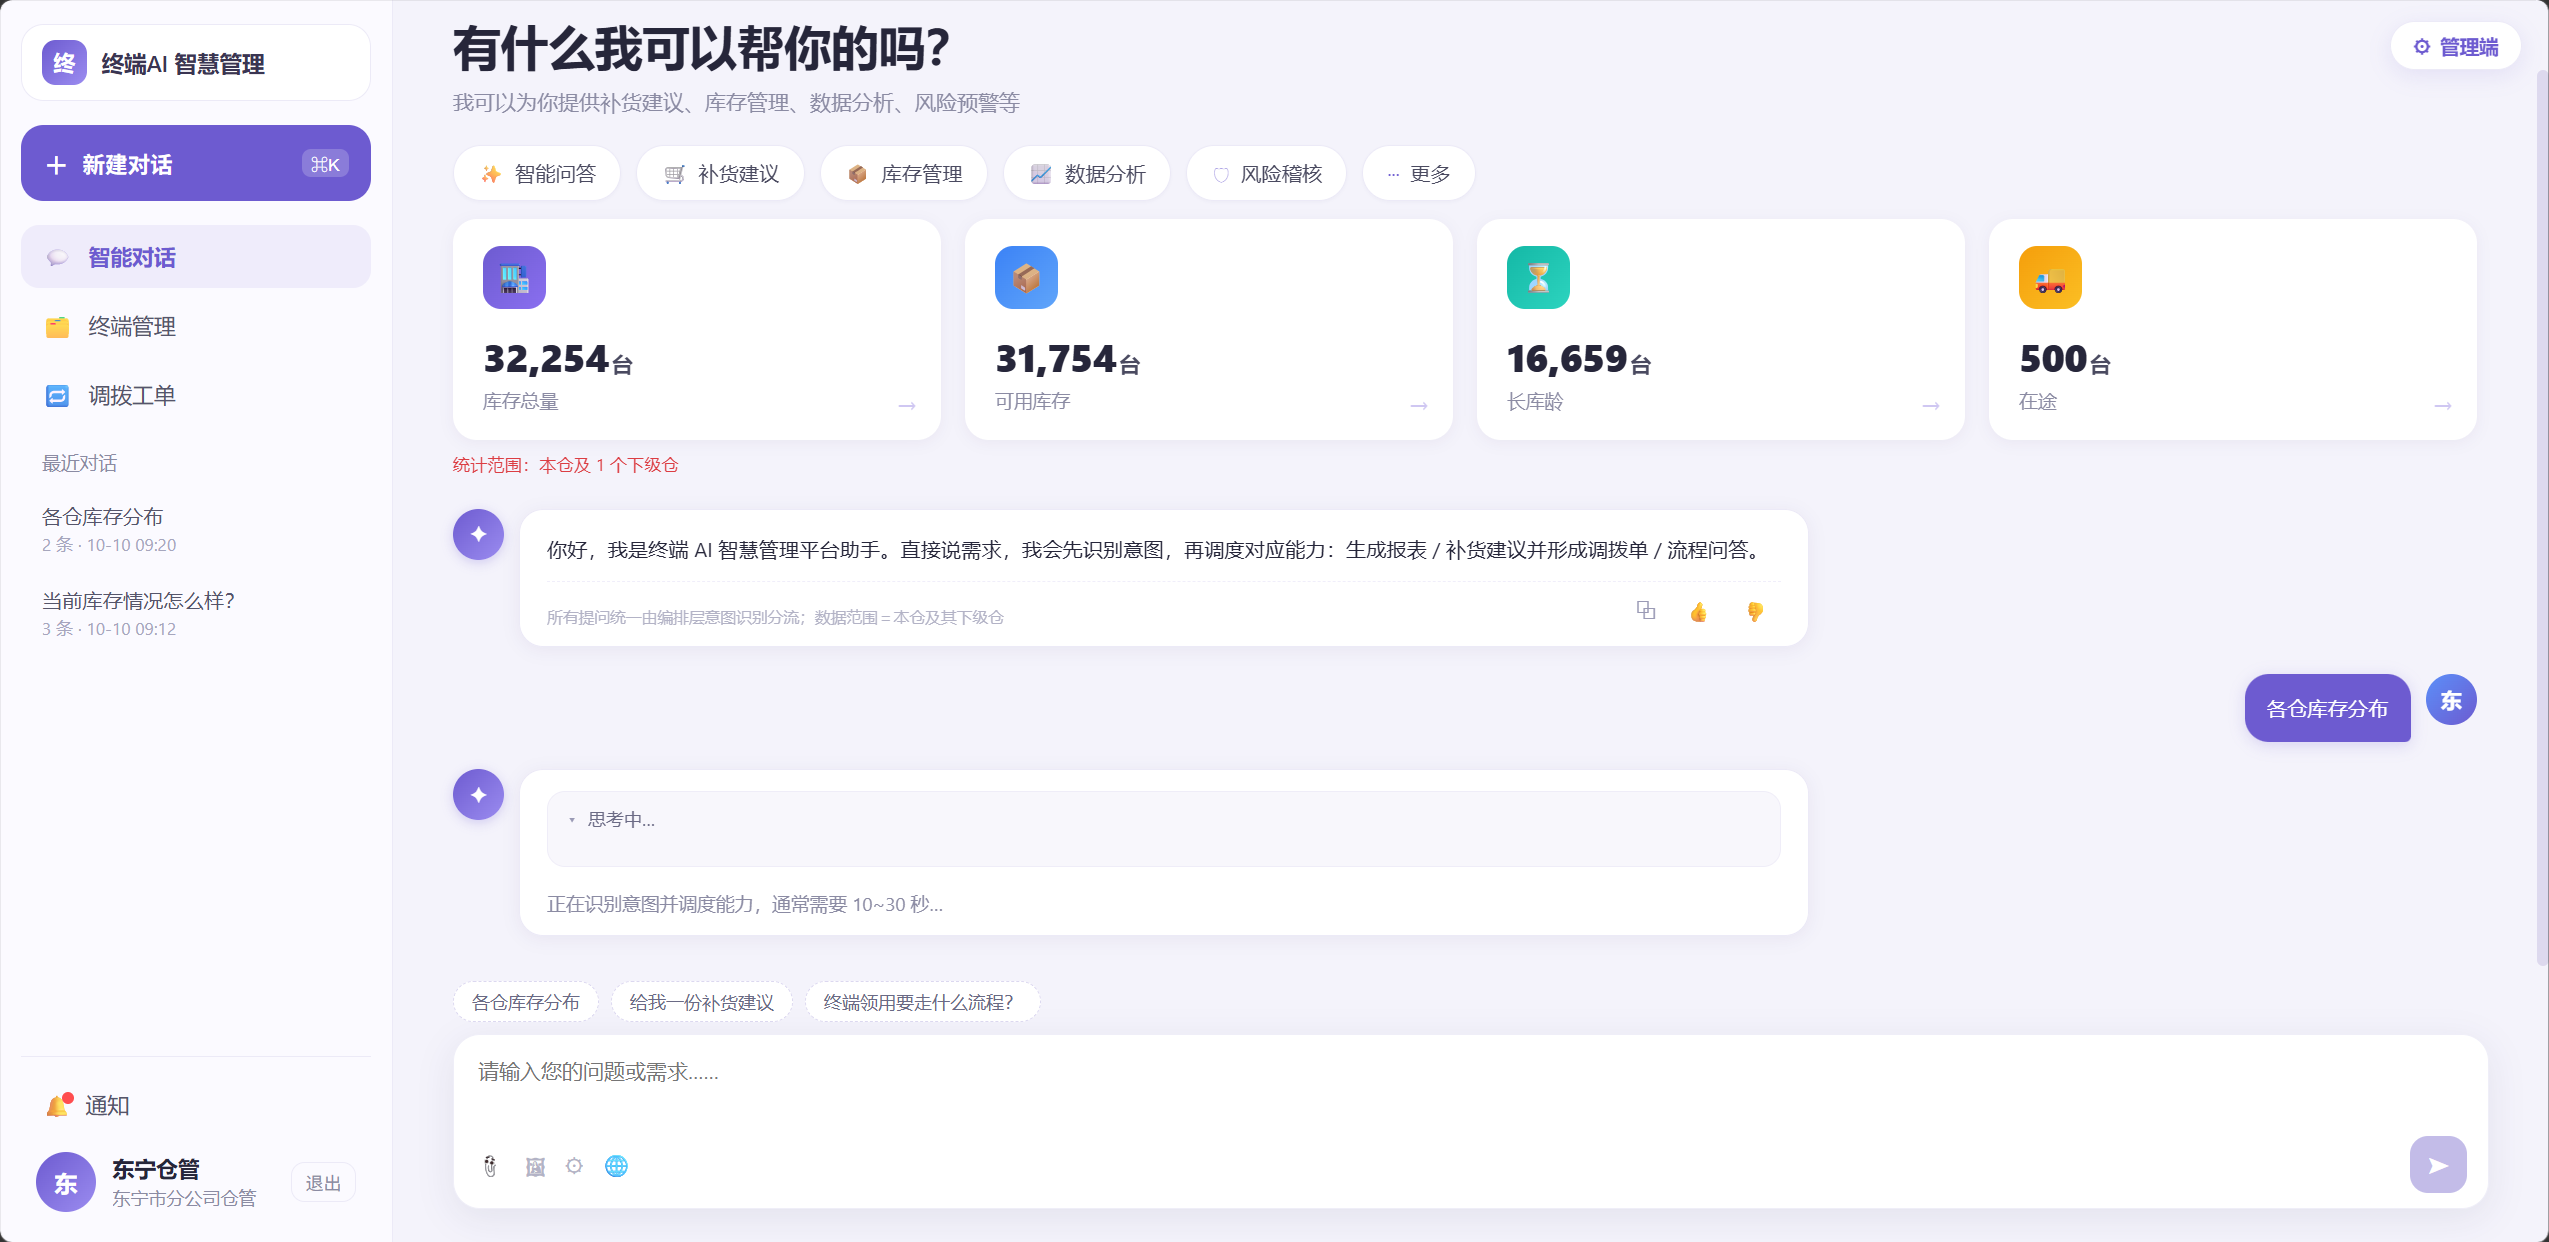Screen dimensions: 2549x1242
Task: Click the 东 avatar beside user message
Action: 2451,700
